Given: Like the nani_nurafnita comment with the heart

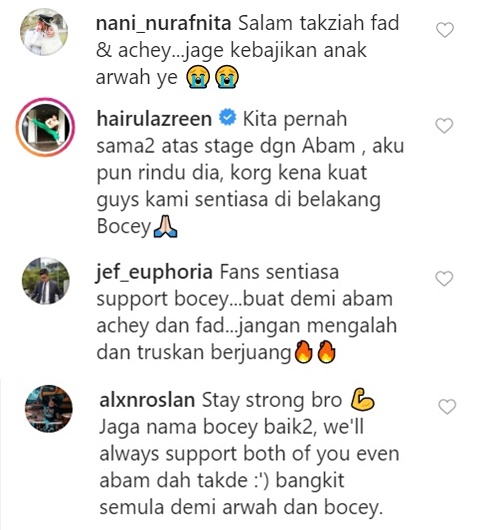Looking at the screenshot, I should tap(445, 30).
